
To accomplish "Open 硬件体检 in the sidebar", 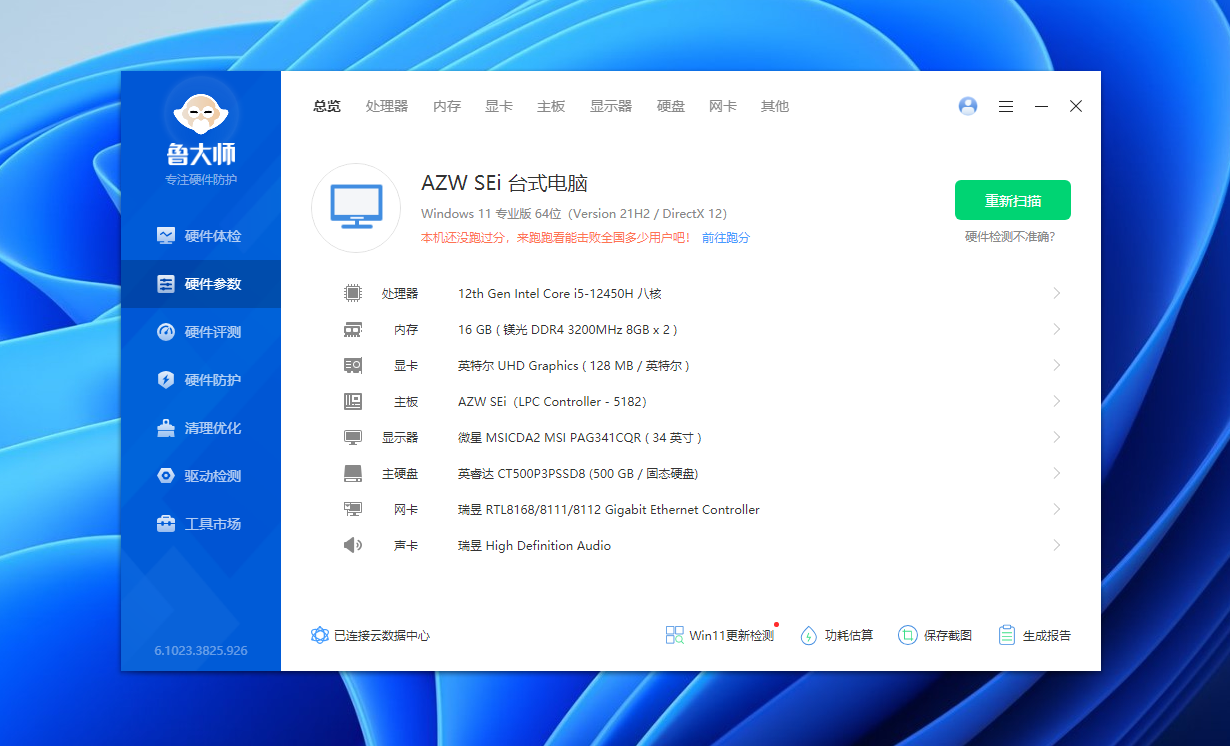I will click(x=201, y=236).
